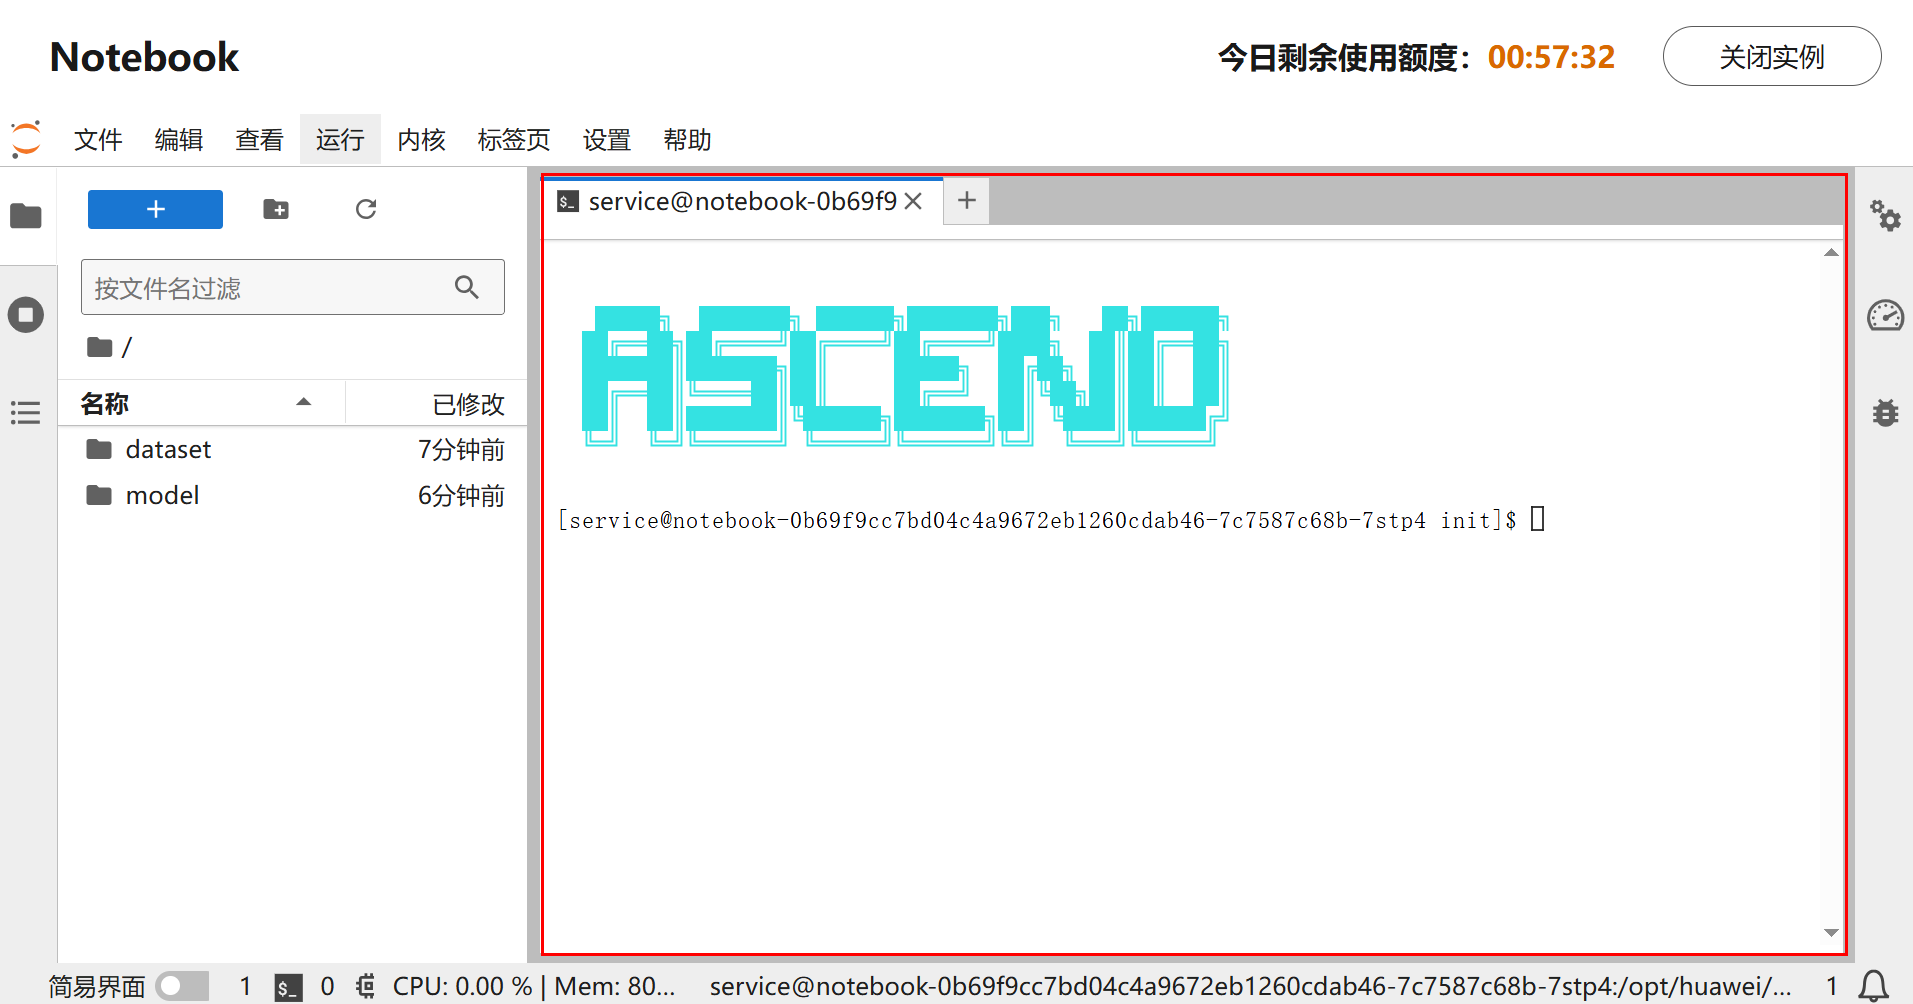Open the notifications bell icon
Screen dimensions: 1913x1004
(1873, 987)
